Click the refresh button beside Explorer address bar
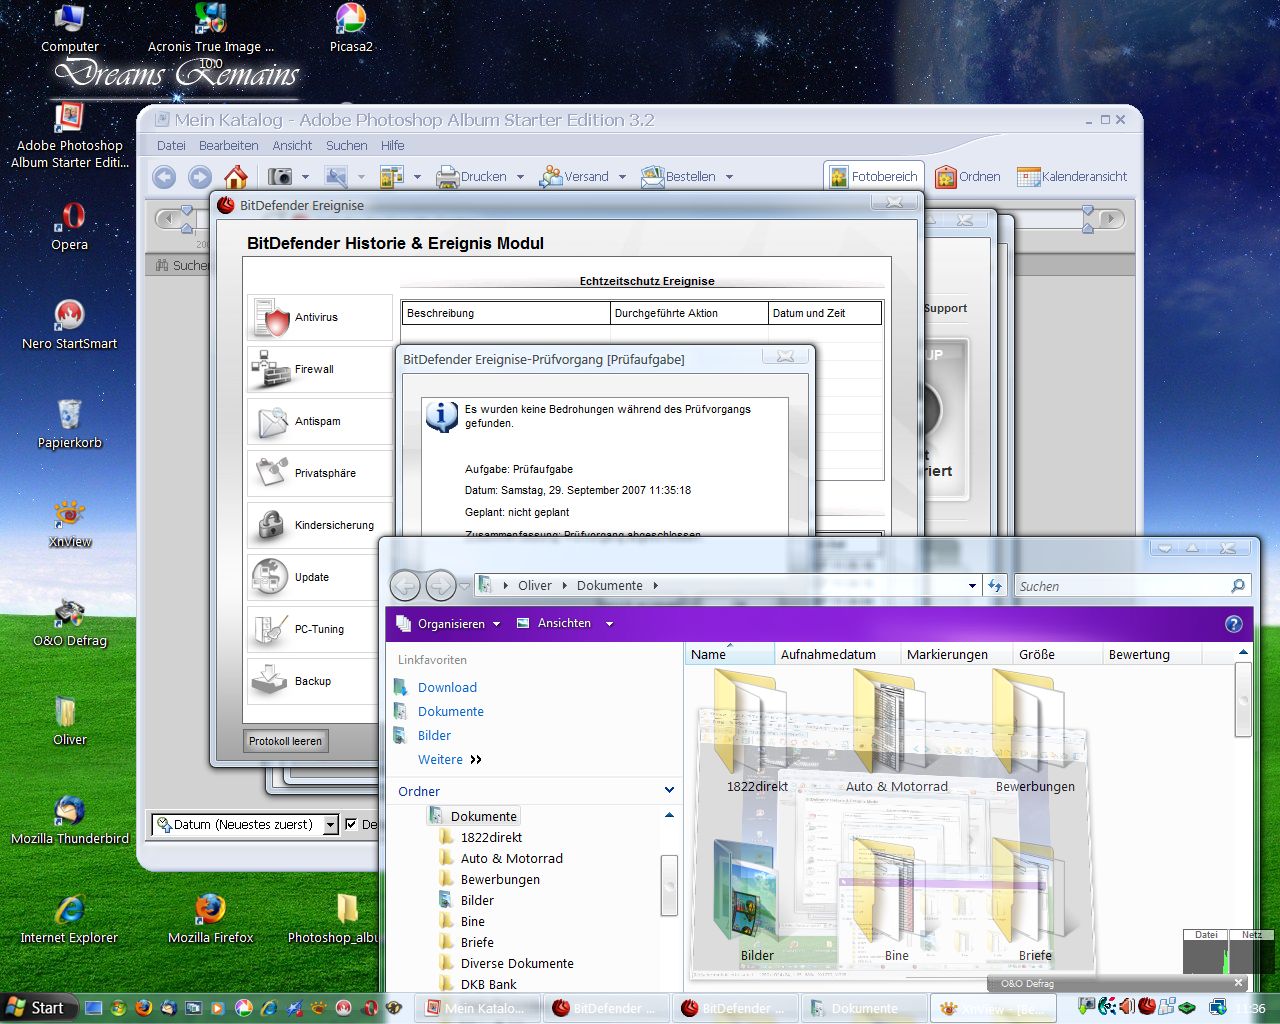This screenshot has height=1024, width=1280. click(995, 586)
